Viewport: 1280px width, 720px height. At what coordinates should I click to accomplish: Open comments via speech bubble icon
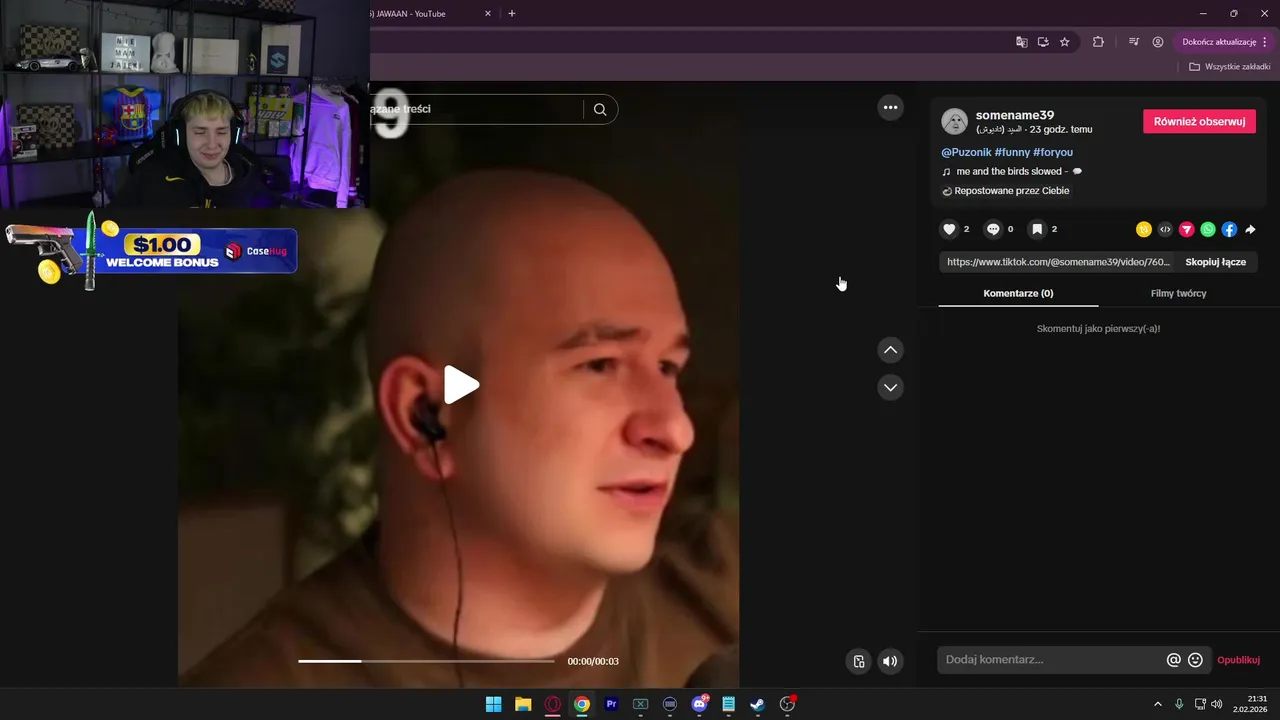(x=993, y=229)
